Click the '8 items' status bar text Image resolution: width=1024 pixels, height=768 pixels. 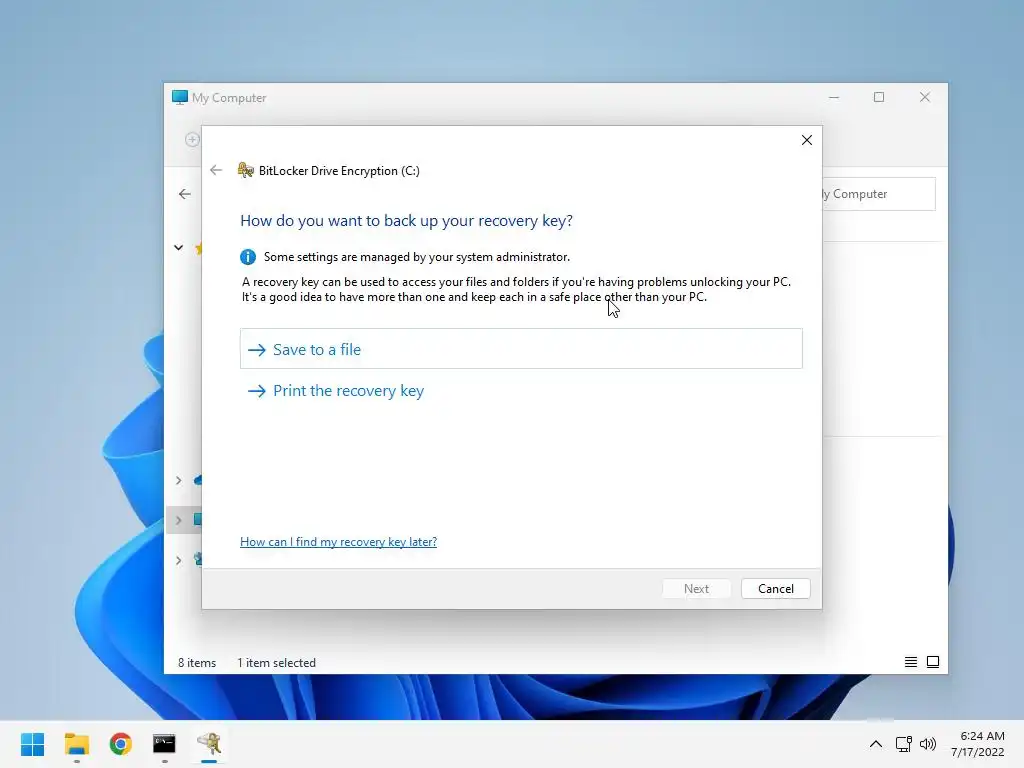pos(197,662)
